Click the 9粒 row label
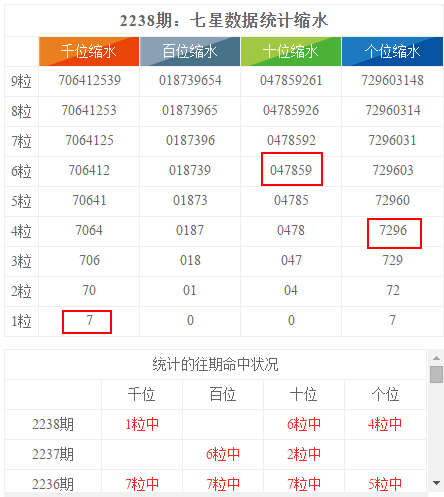 [21, 81]
